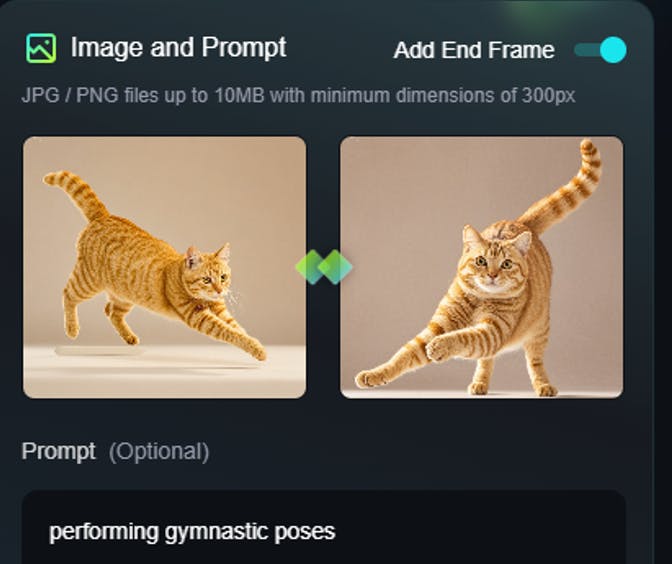Image resolution: width=672 pixels, height=564 pixels.
Task: Click the JPG / PNG file requirements hint
Action: coord(298,95)
